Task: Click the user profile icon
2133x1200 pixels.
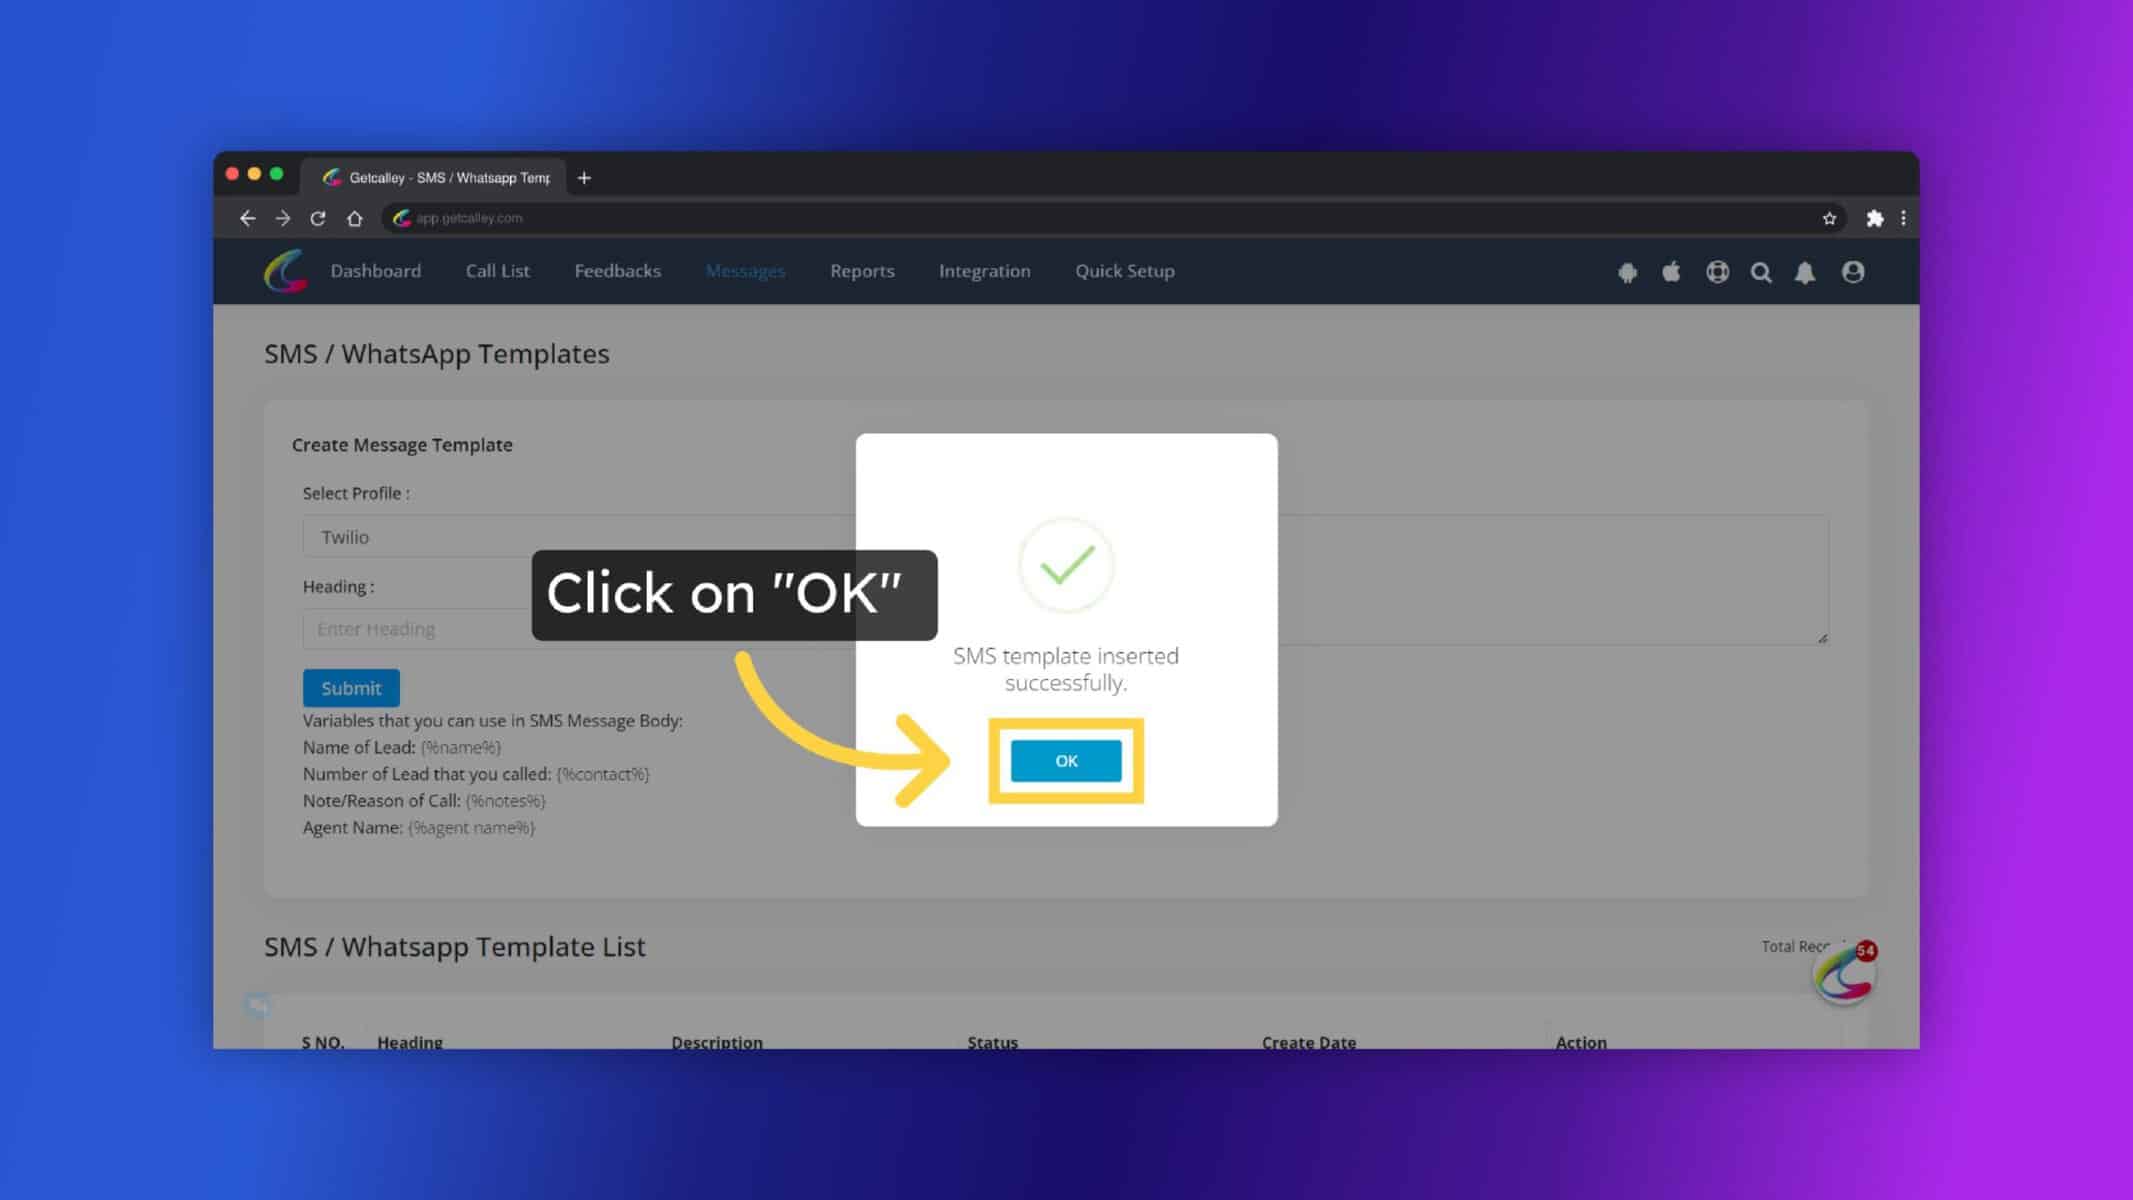Action: (x=1853, y=271)
